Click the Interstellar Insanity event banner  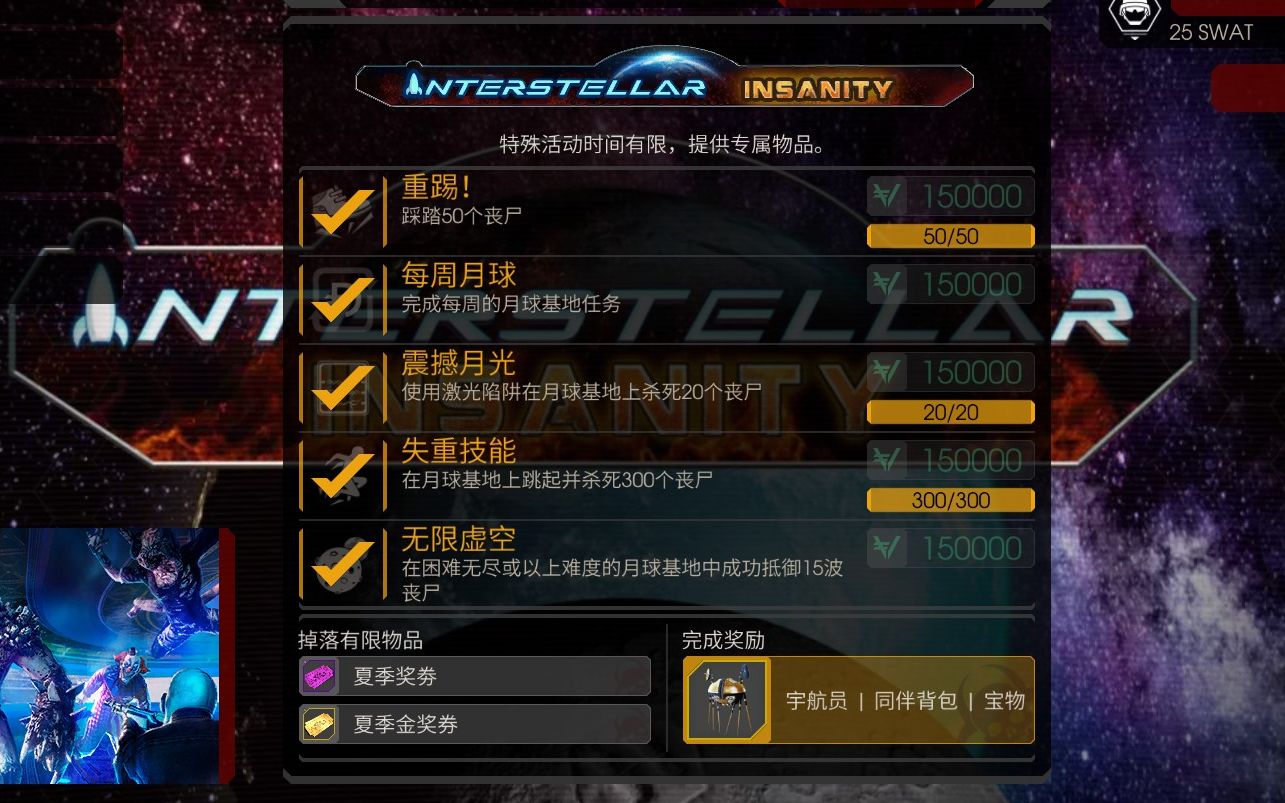(664, 86)
